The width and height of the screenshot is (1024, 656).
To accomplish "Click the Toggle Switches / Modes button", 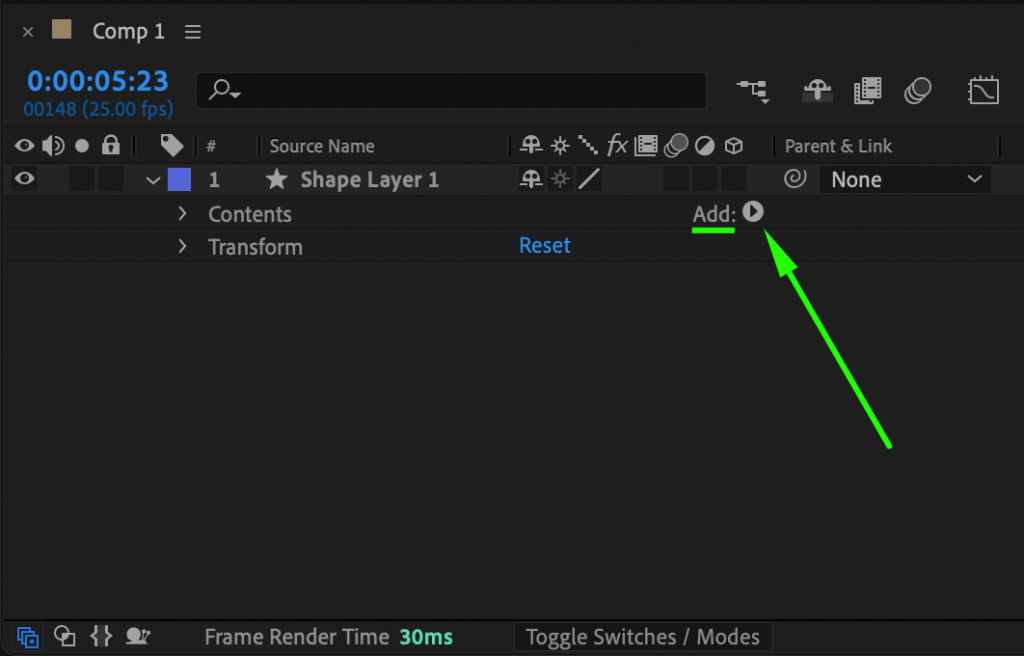I will tap(642, 637).
